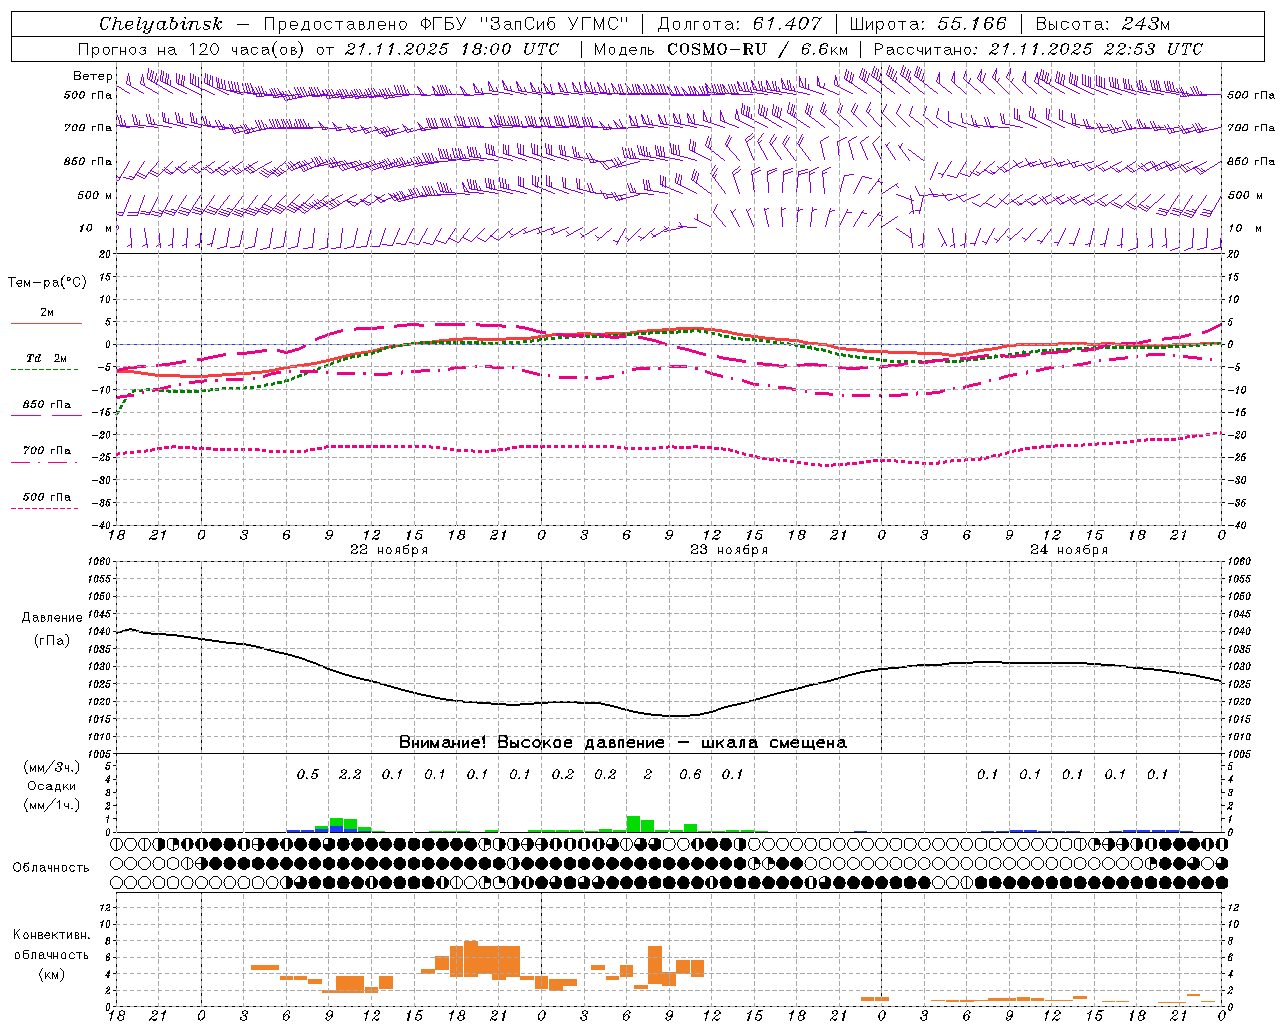Click the 2.2 precipitation value
This screenshot has width=1280, height=1024.
(350, 774)
